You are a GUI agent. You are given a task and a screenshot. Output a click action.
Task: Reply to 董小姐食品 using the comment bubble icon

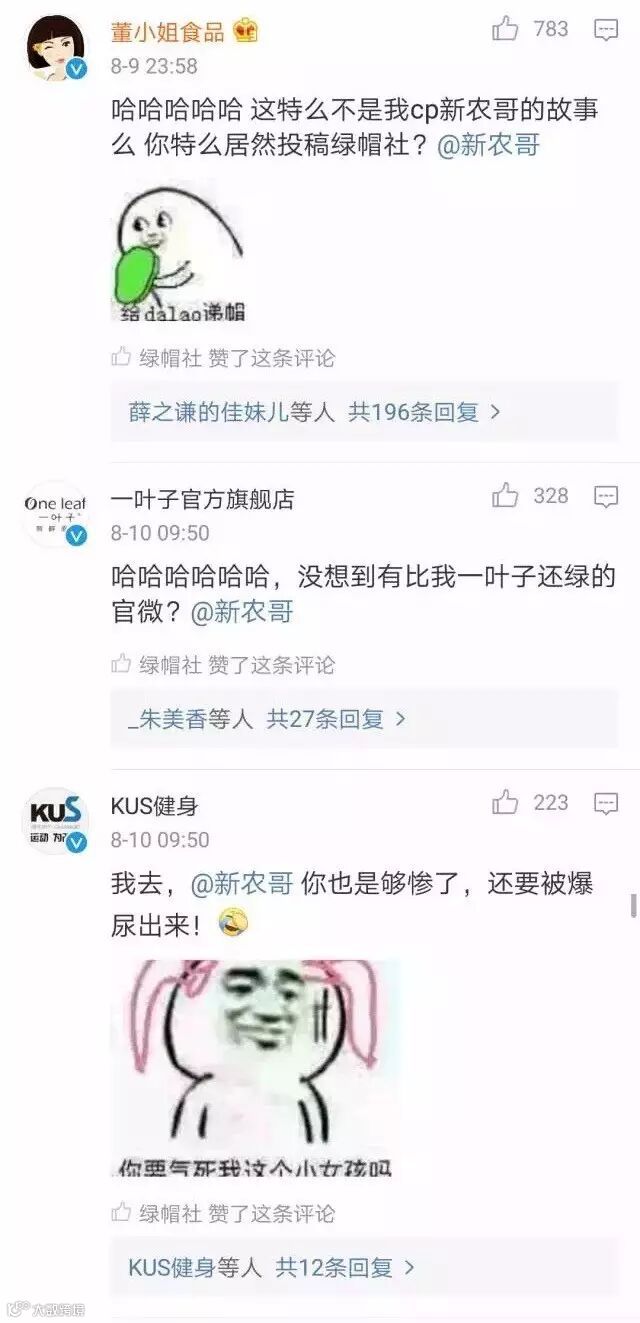(606, 30)
